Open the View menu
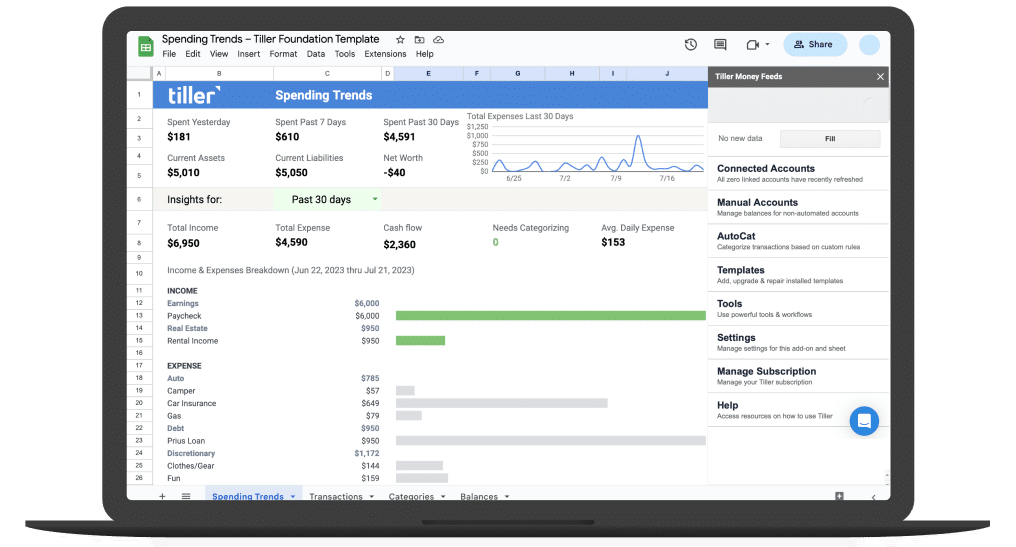Image resolution: width=1016 pixels, height=547 pixels. click(218, 54)
